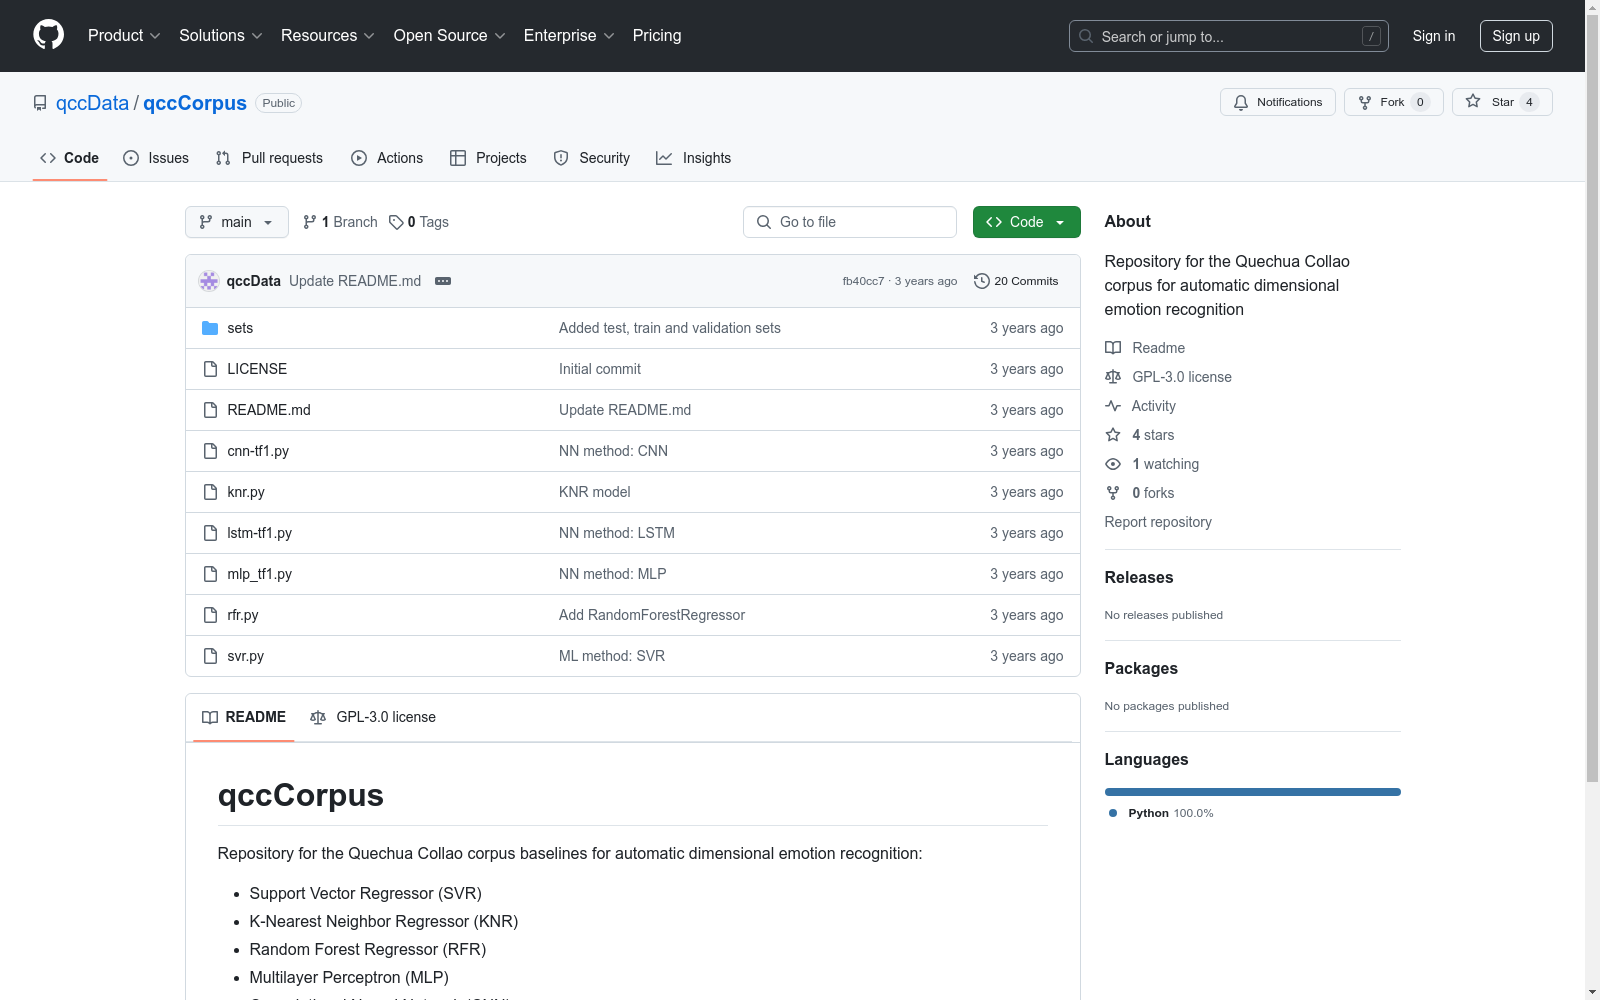Click the Packages heading link
The width and height of the screenshot is (1600, 1000).
[x=1141, y=668]
